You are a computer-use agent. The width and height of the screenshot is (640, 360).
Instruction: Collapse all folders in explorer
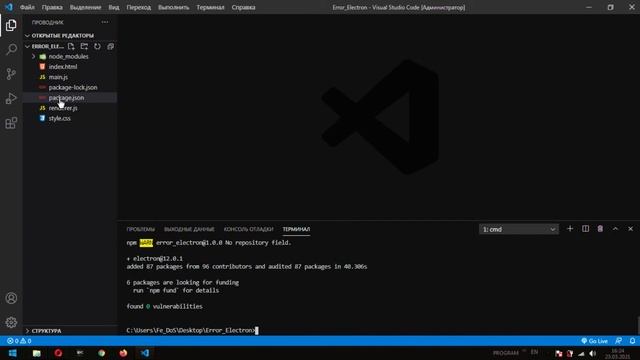click(110, 47)
